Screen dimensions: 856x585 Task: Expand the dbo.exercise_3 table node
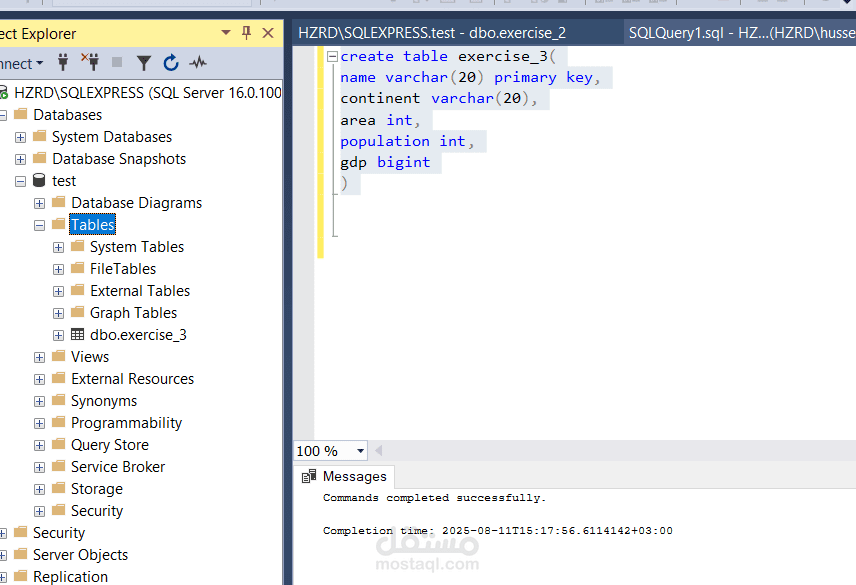coord(58,335)
